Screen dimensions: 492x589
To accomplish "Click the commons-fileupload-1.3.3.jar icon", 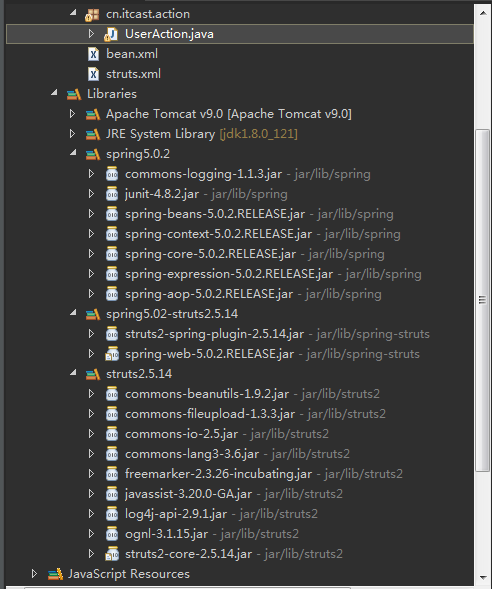I will [112, 414].
